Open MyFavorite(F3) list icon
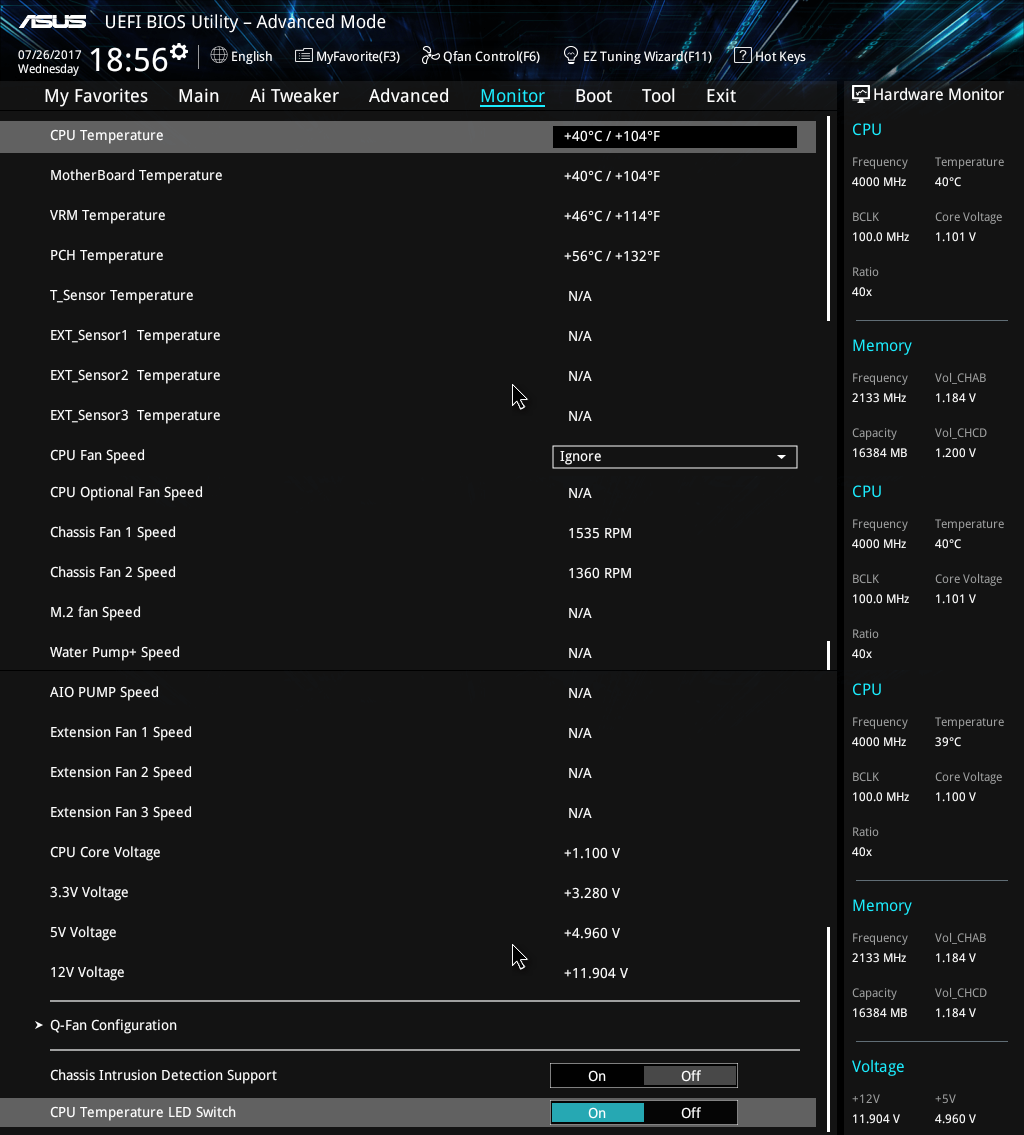The width and height of the screenshot is (1024, 1135). (x=303, y=56)
